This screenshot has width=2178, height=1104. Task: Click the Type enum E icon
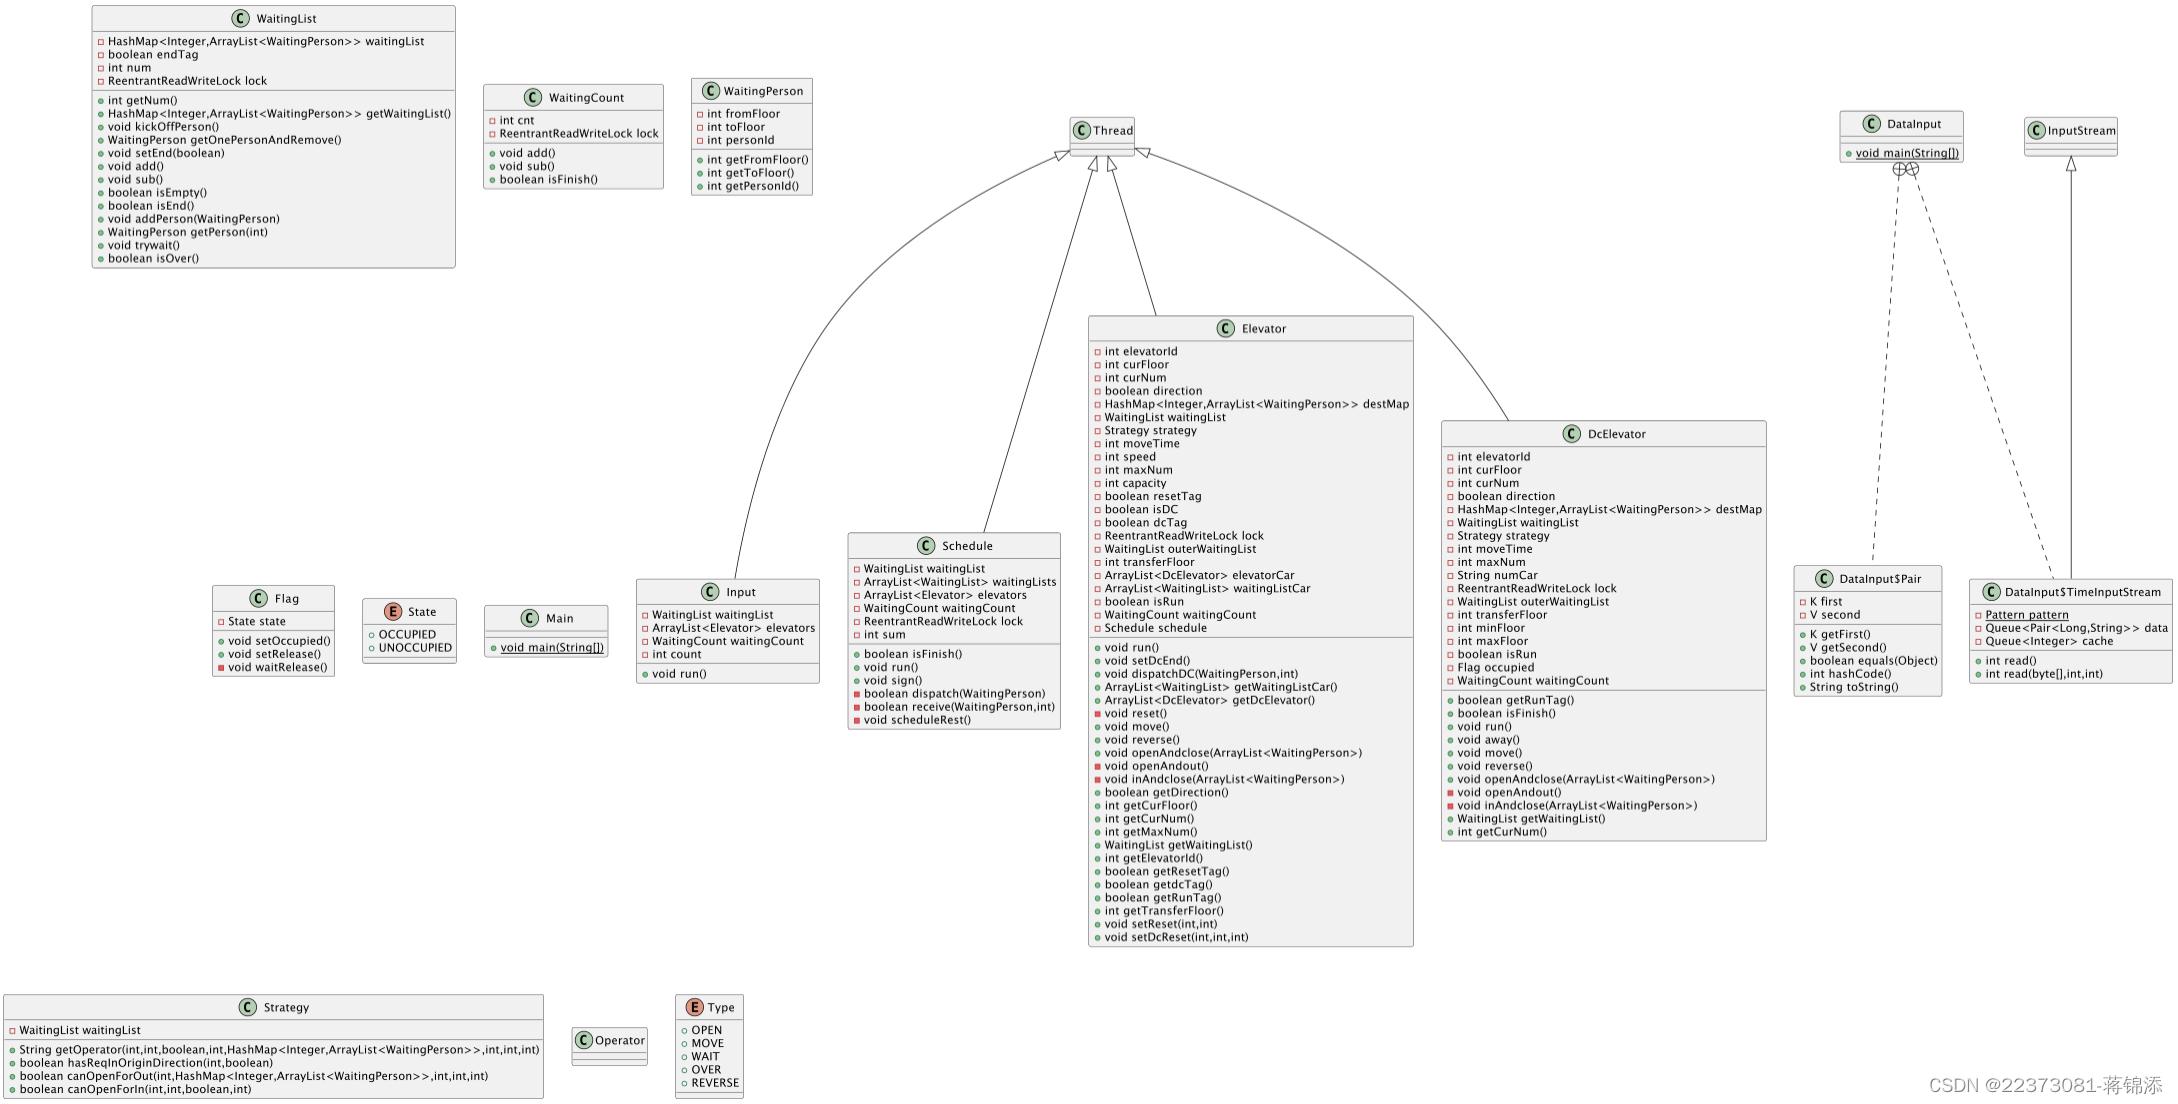[x=694, y=1007]
